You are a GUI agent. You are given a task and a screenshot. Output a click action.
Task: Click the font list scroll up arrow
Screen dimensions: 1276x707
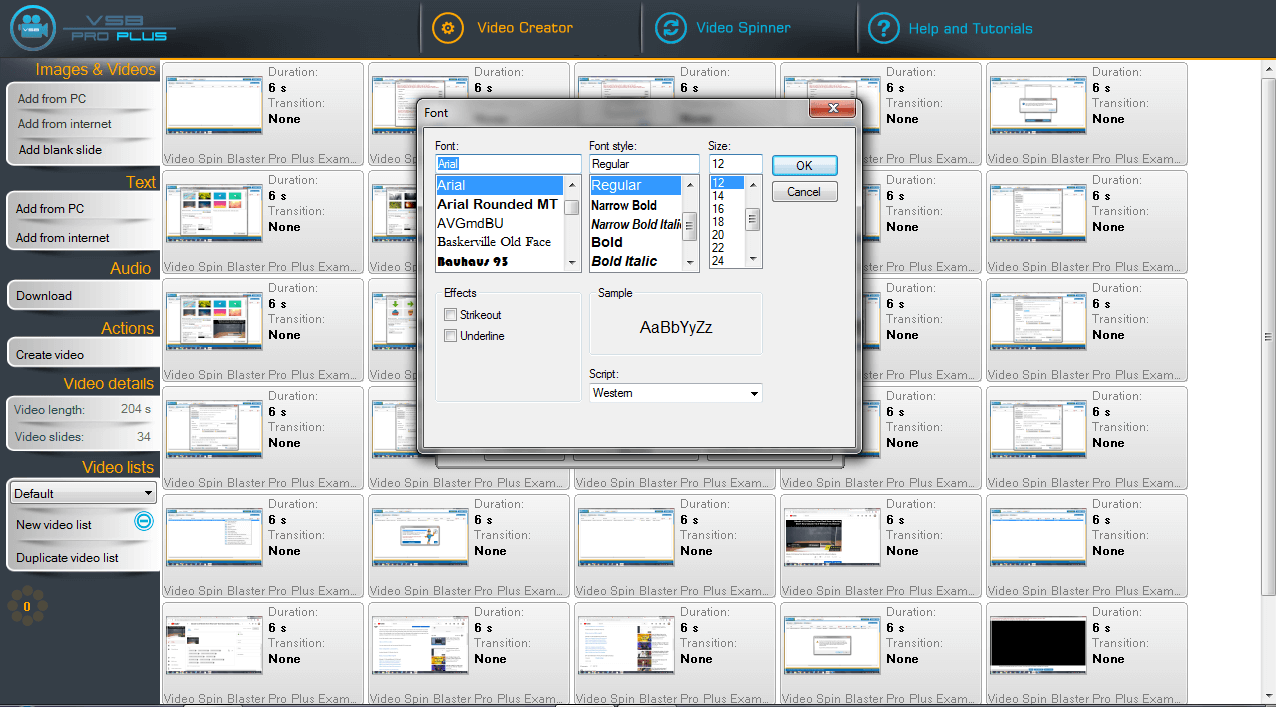click(x=572, y=185)
